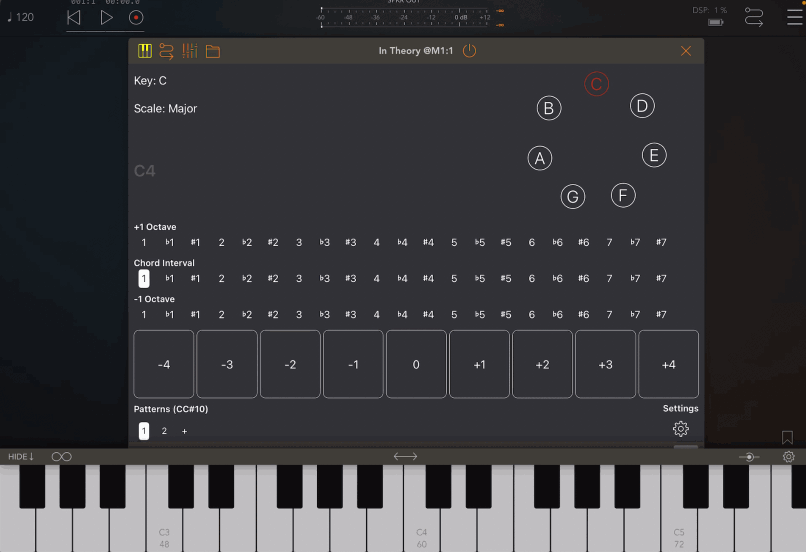The width and height of the screenshot is (806, 552).
Task: Select note A in the scale circle
Action: (x=540, y=158)
